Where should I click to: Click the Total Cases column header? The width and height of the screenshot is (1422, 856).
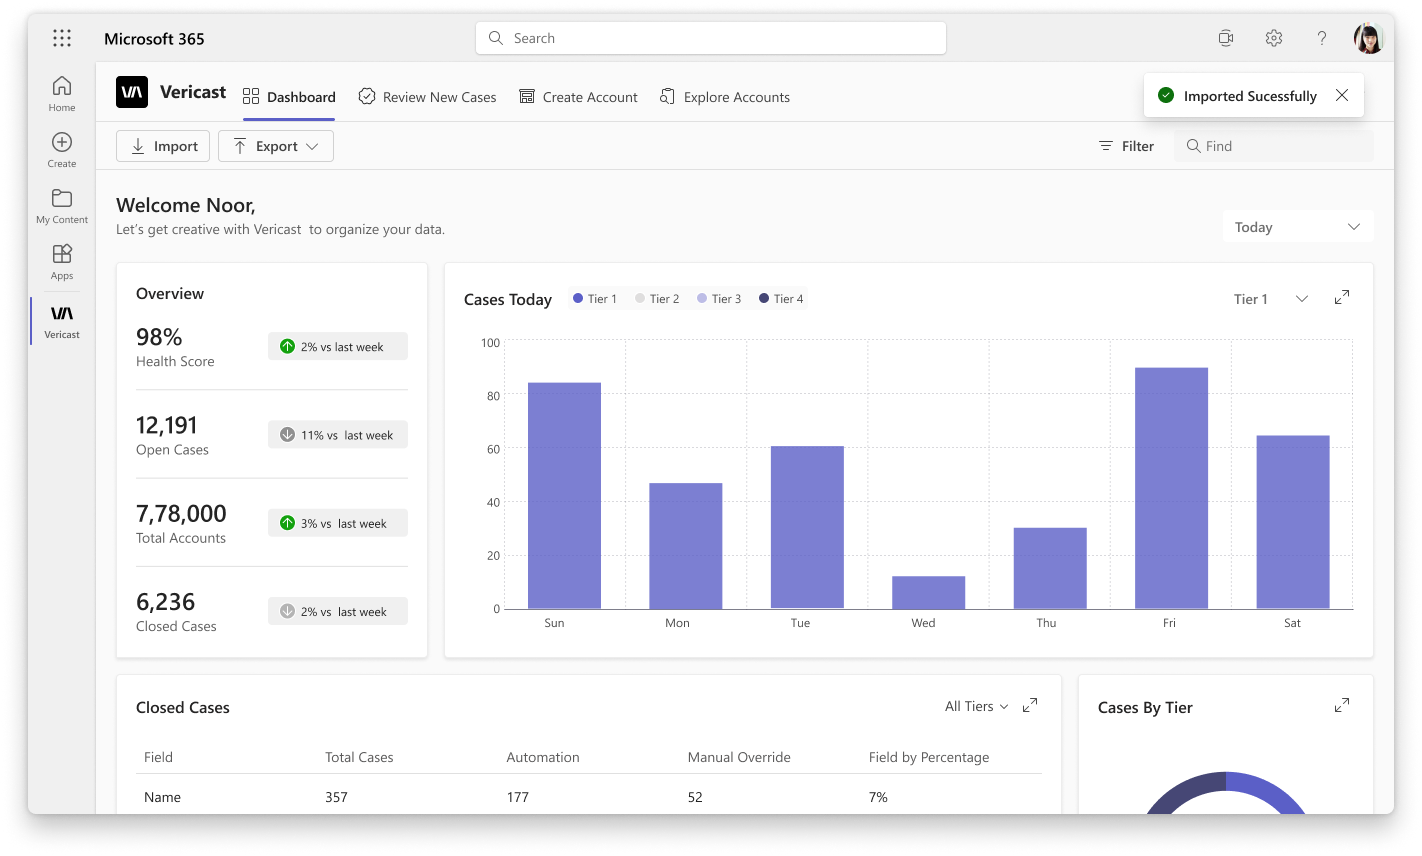click(x=359, y=757)
